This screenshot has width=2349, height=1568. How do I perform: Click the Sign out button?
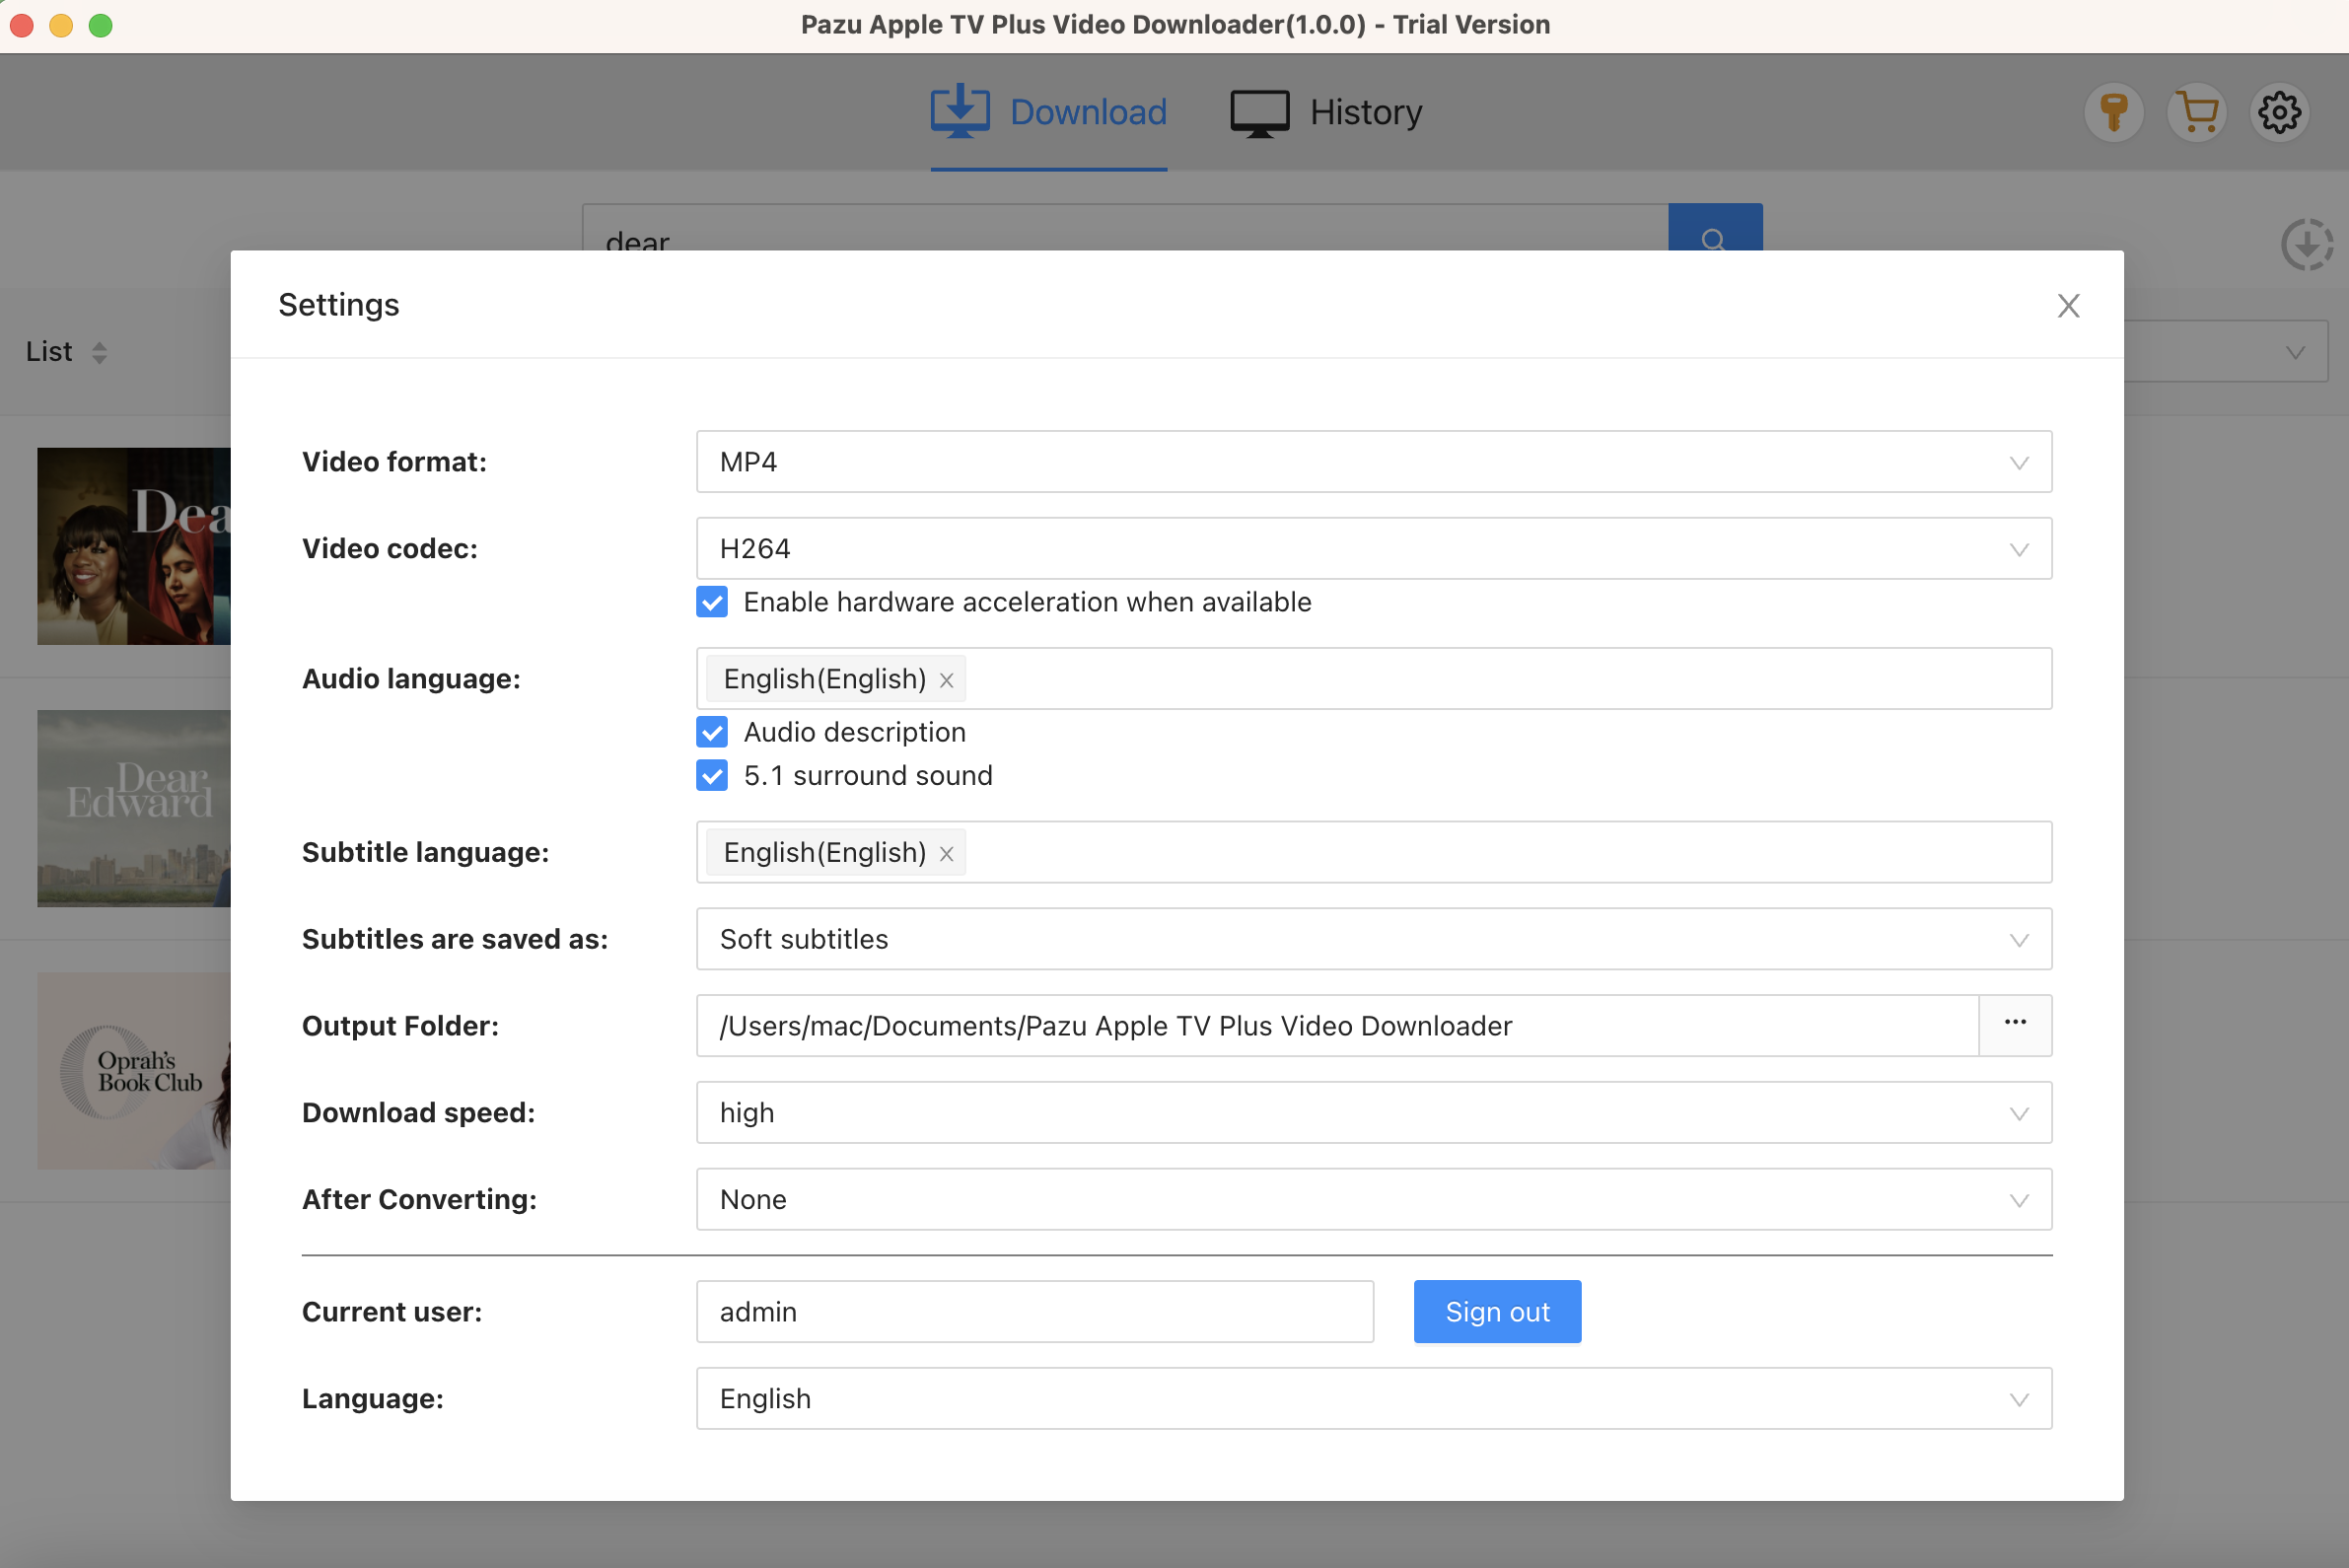pyautogui.click(x=1497, y=1311)
